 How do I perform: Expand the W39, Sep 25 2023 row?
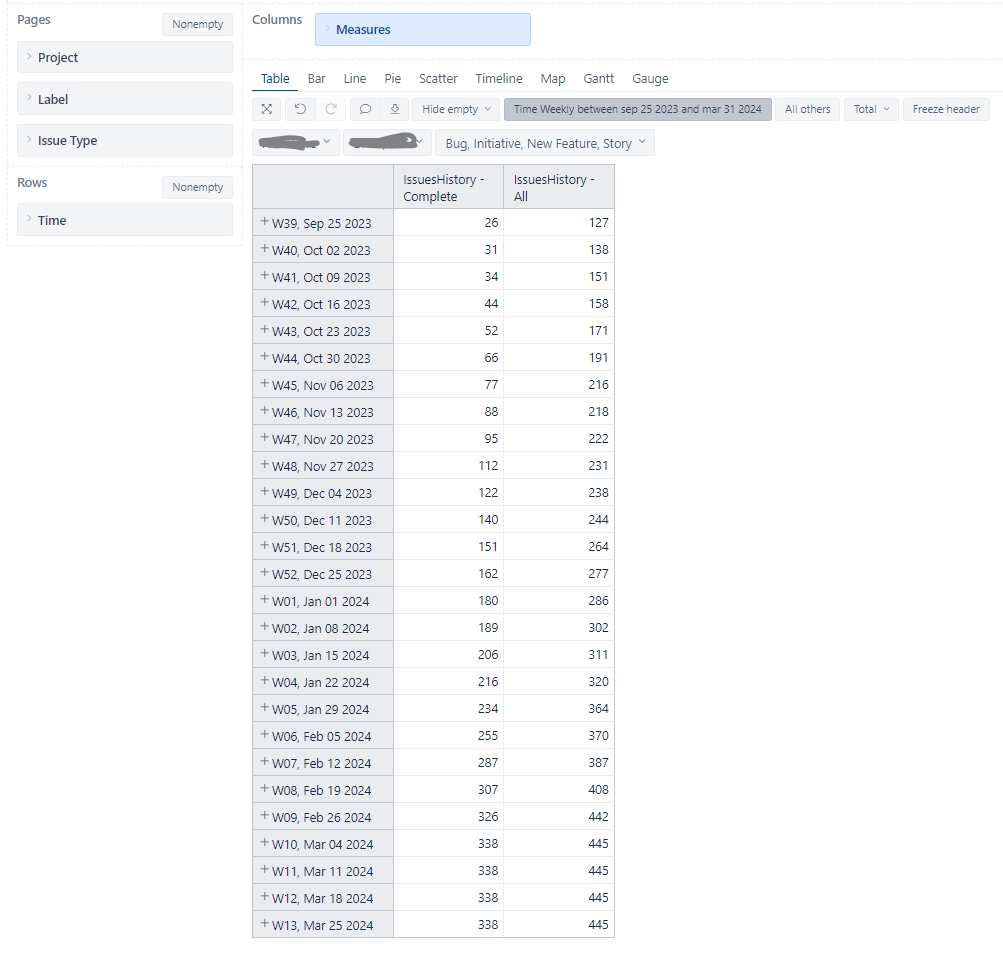coord(264,222)
